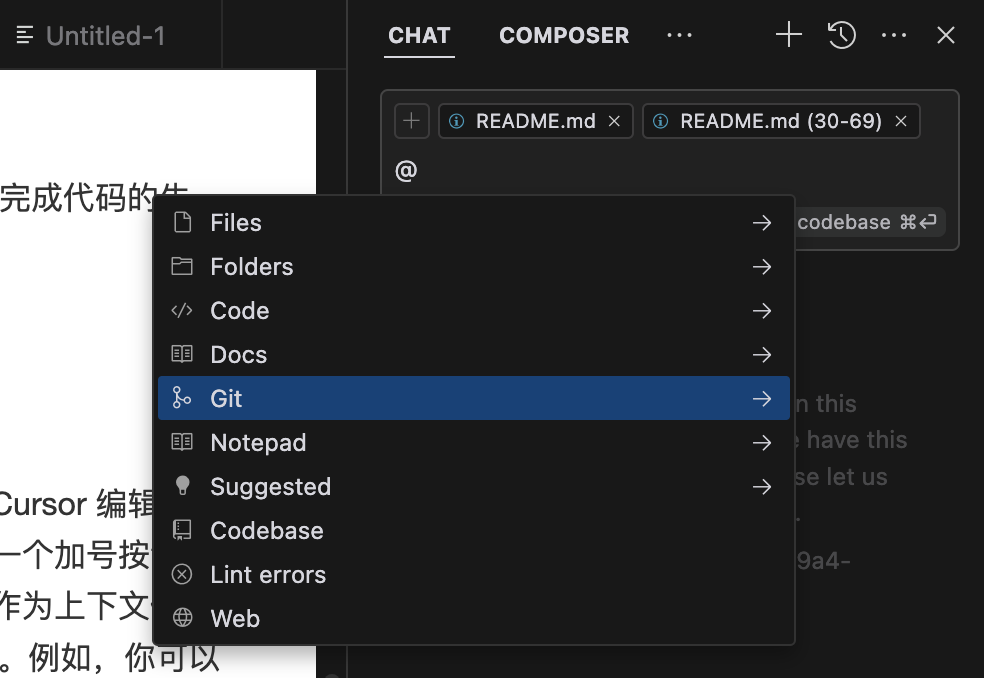Select Git from the mention menu

tap(474, 398)
